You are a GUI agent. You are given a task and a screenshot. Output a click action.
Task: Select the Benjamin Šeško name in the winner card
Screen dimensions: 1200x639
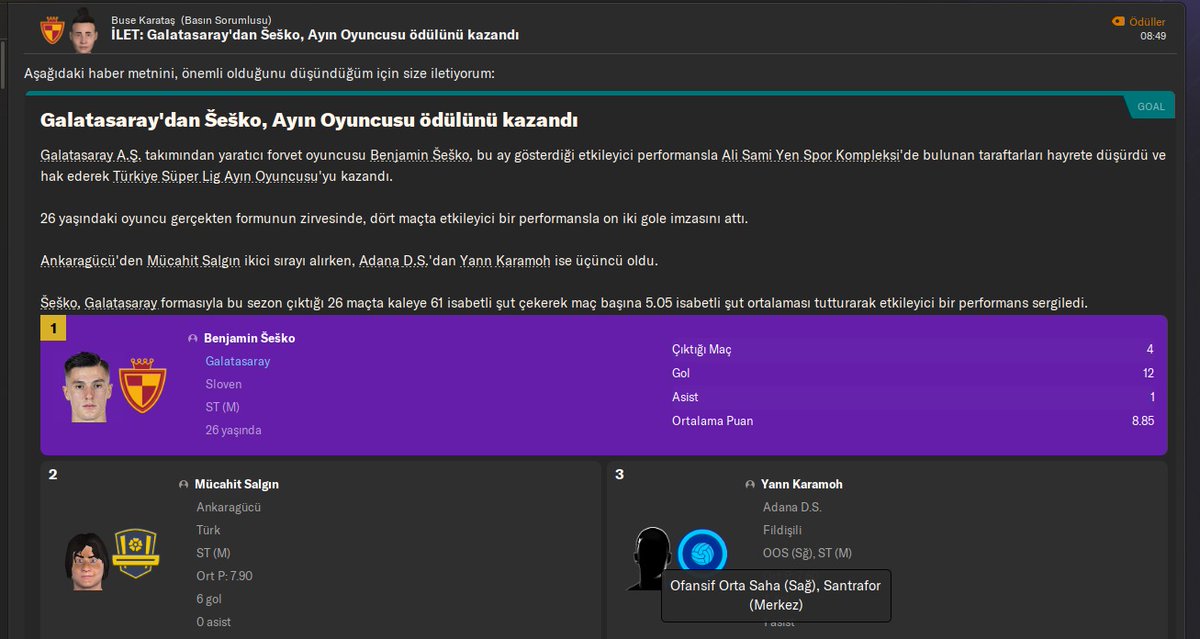pyautogui.click(x=250, y=338)
